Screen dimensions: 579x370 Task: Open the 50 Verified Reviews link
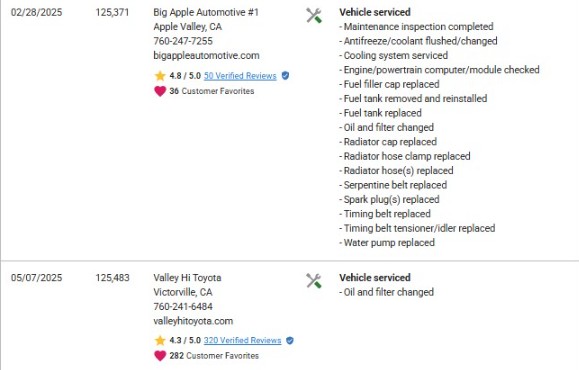[x=240, y=76]
